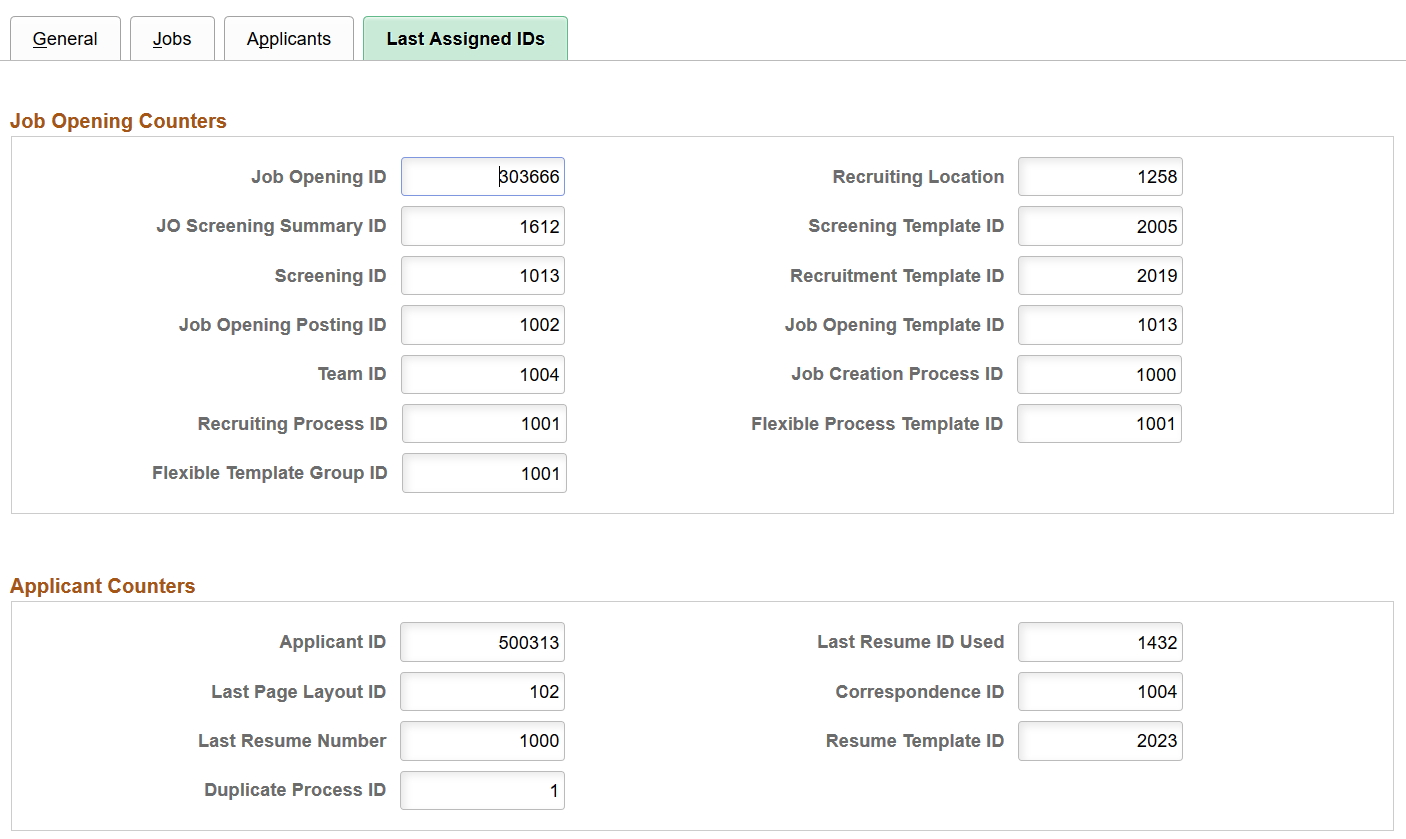Click the Screening Template ID label
This screenshot has width=1406, height=839.
906,226
